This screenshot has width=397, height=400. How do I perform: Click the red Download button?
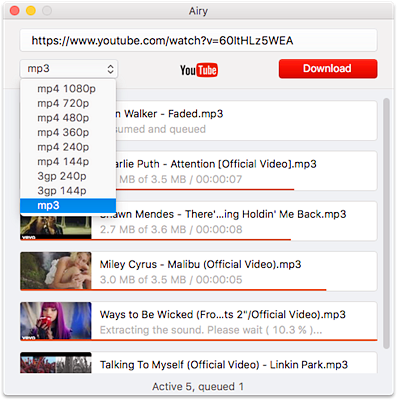[328, 69]
